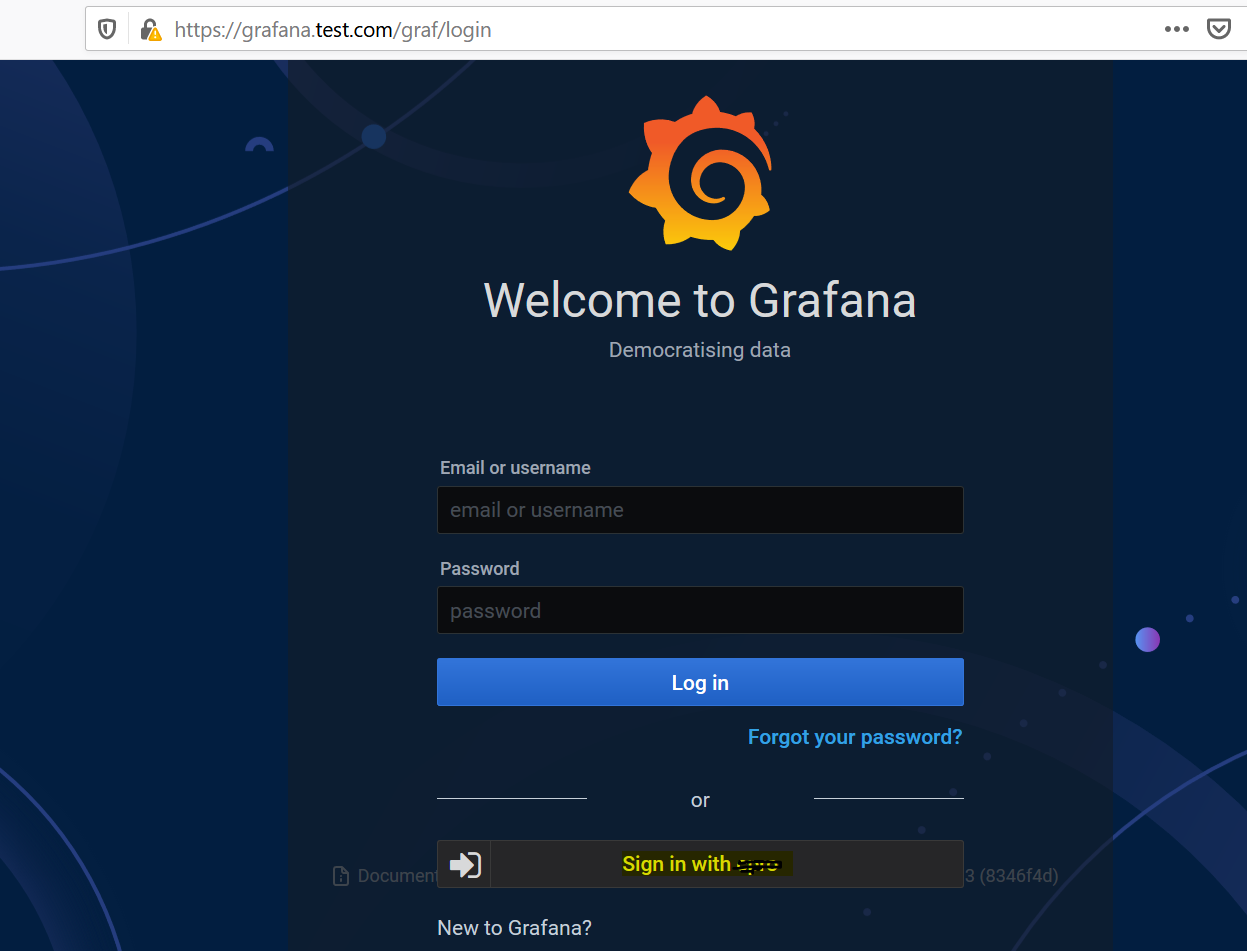
Task: Click the Grafana sun emblem above Welcome text
Action: coord(700,172)
